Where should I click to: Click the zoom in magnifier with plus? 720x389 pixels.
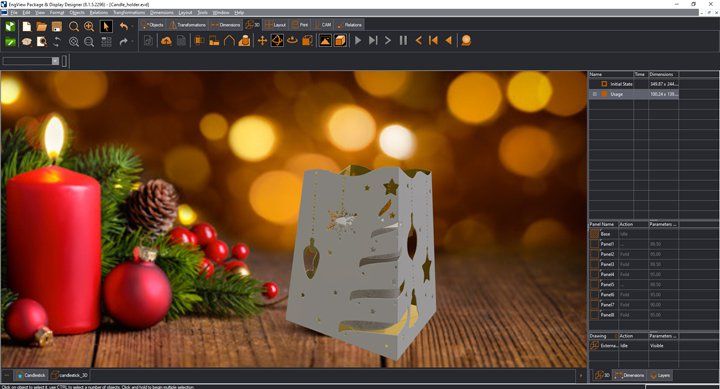point(89,27)
